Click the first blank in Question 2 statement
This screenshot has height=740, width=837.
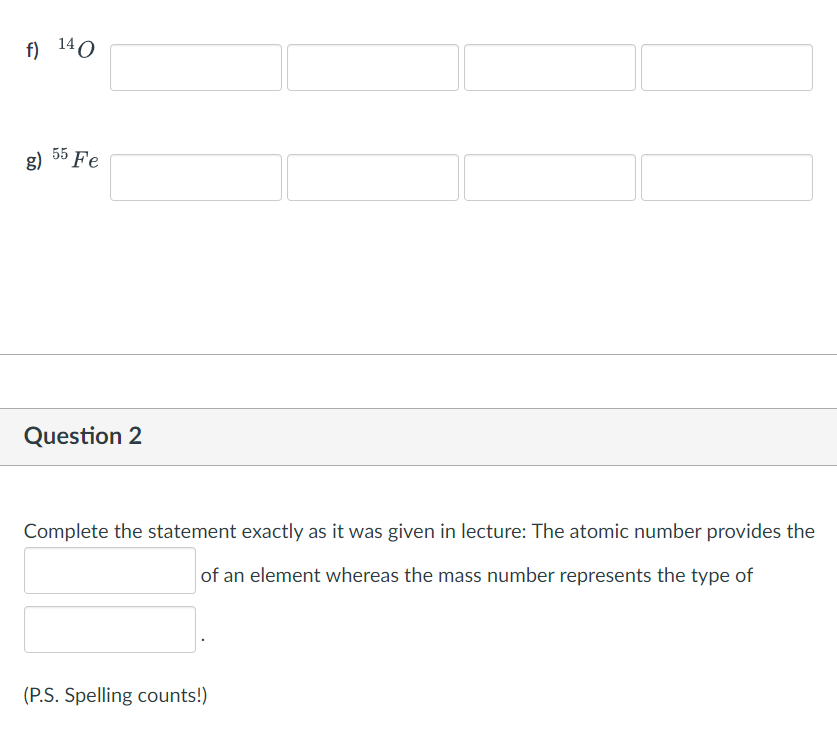pyautogui.click(x=109, y=571)
